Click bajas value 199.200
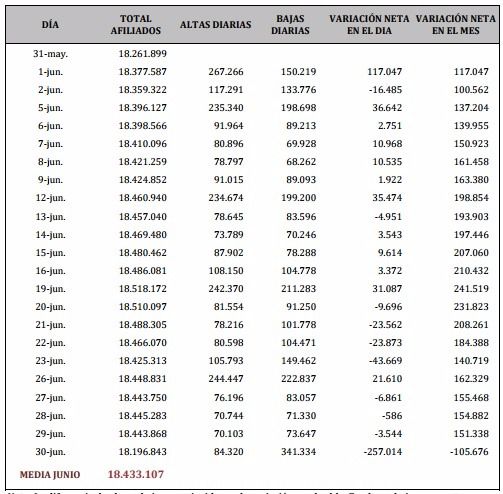 pos(299,198)
